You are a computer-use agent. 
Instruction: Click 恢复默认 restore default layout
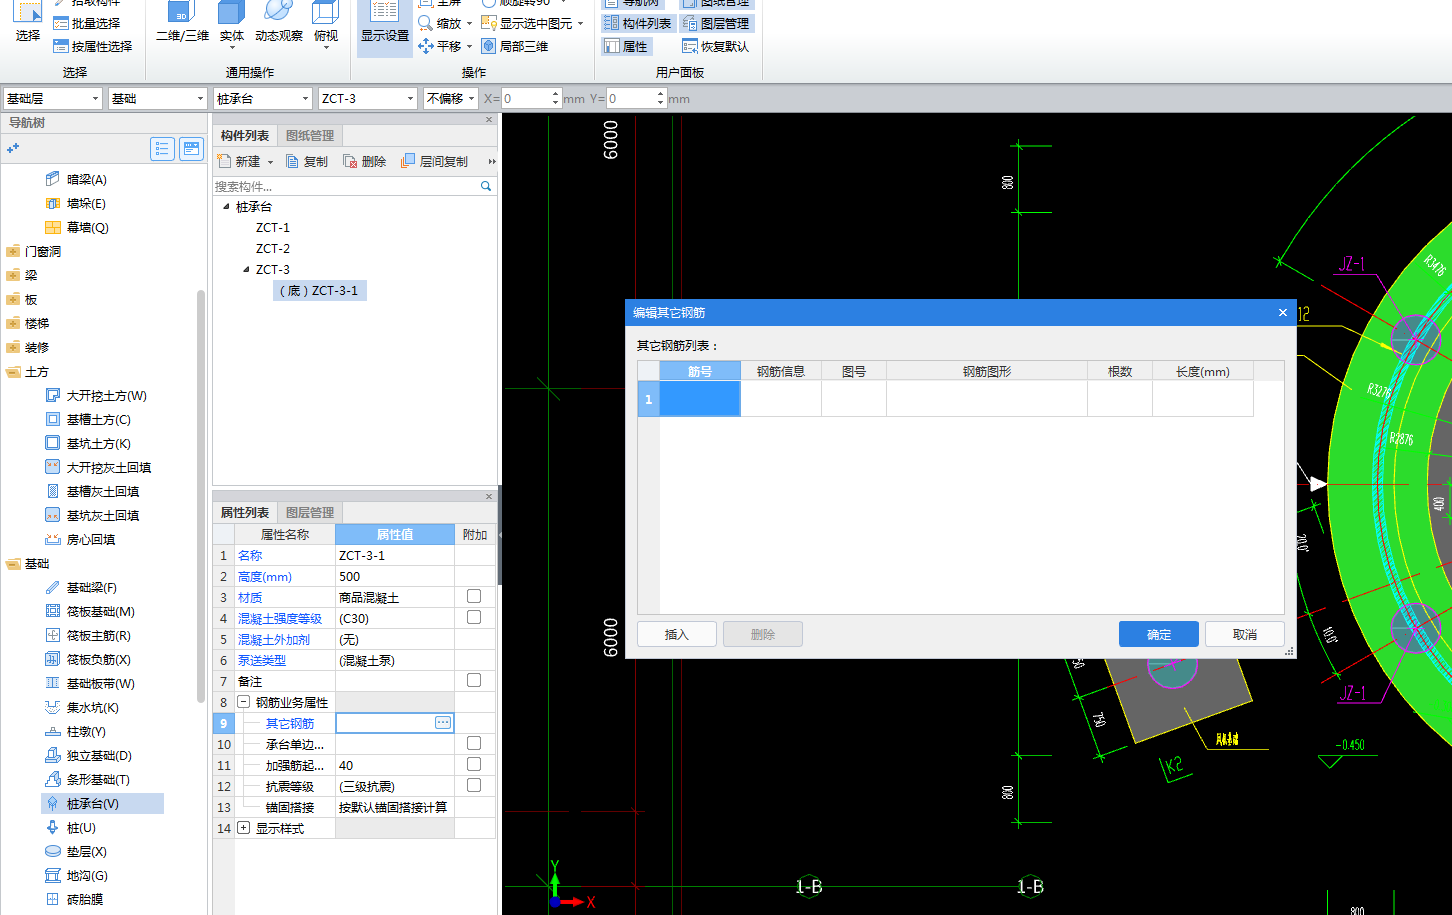(715, 46)
